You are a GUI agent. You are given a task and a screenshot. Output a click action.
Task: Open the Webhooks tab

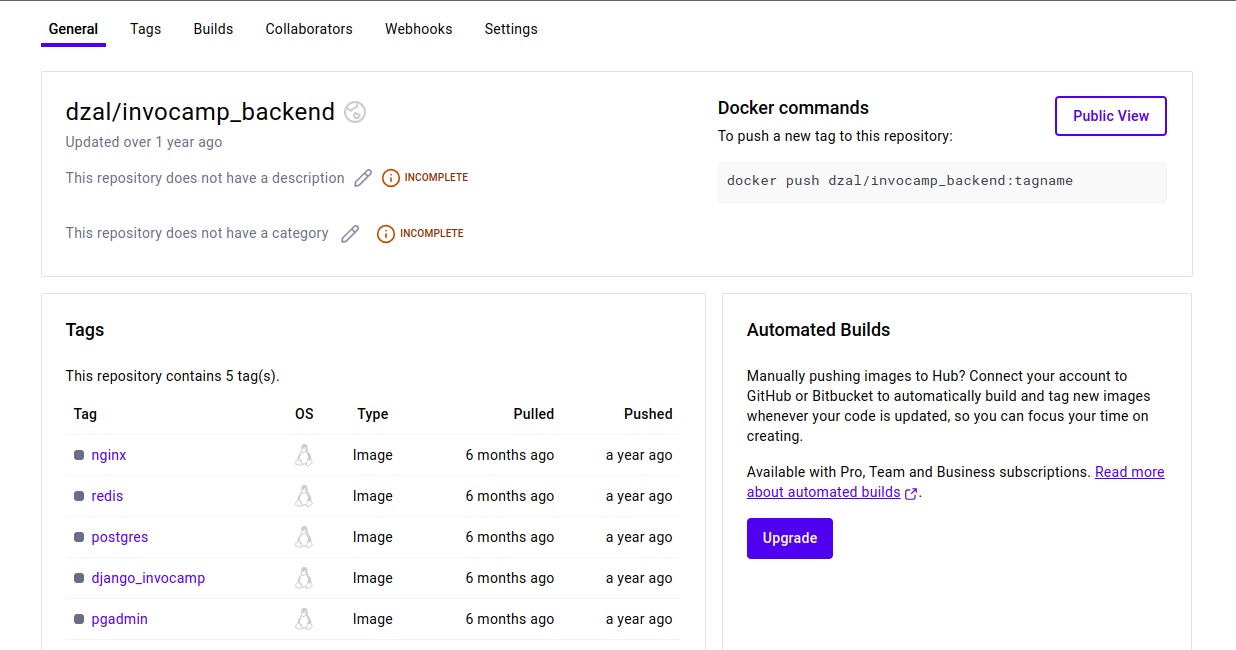418,29
